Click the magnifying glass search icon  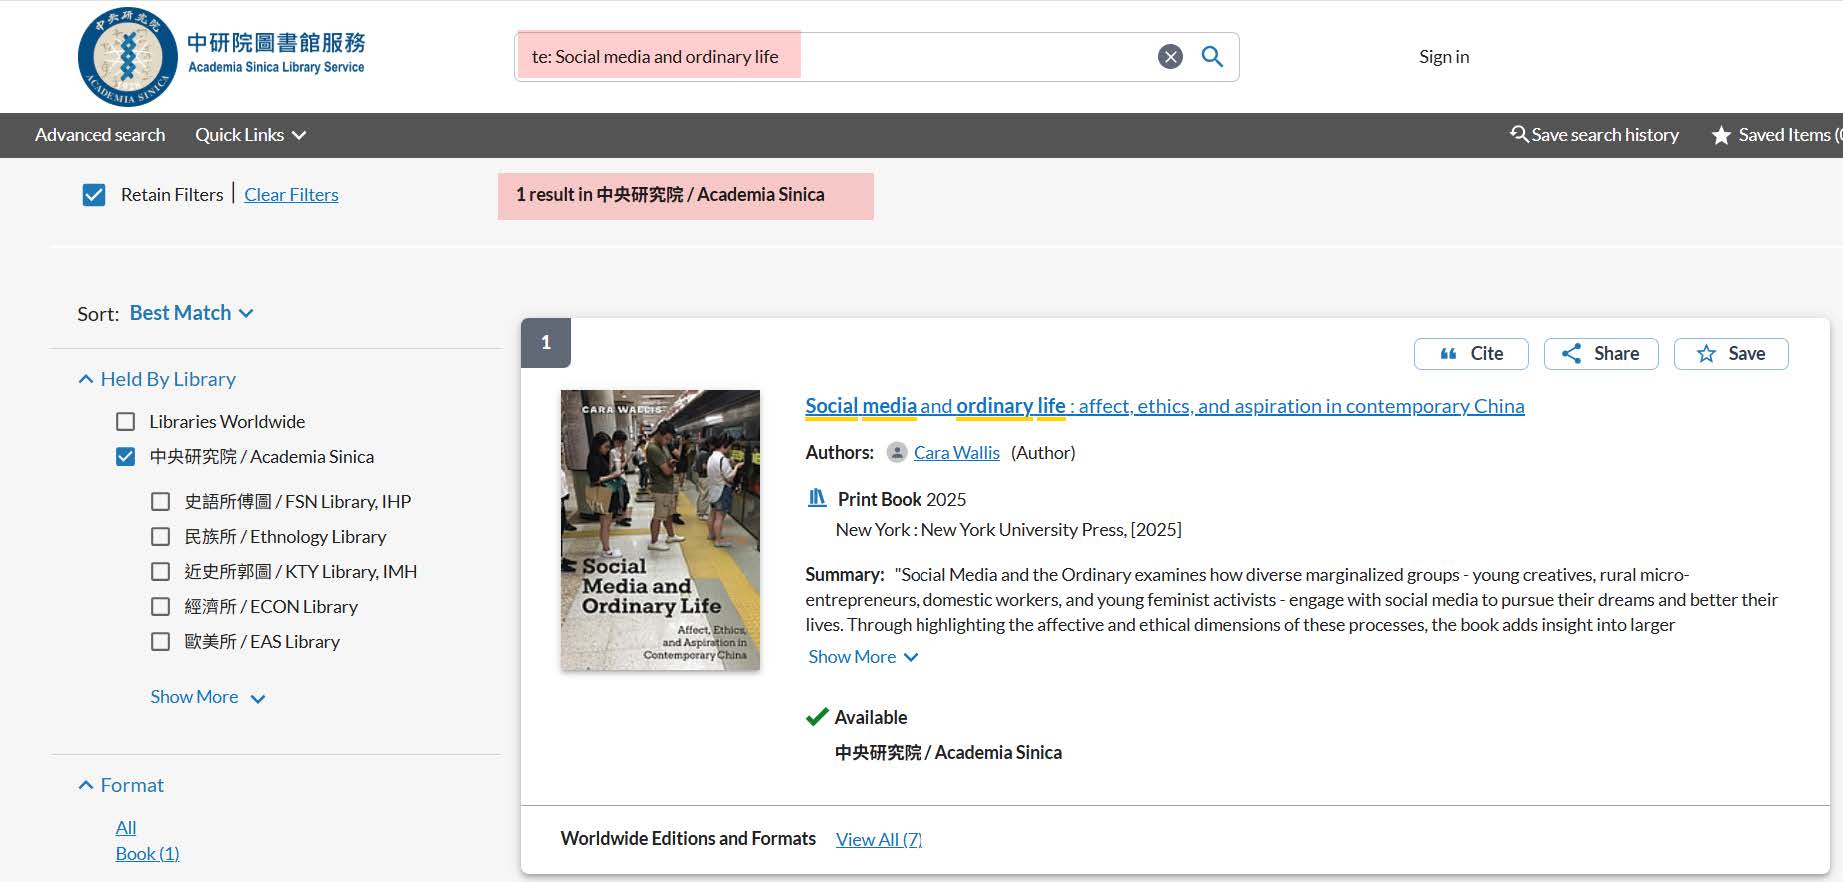(1211, 57)
